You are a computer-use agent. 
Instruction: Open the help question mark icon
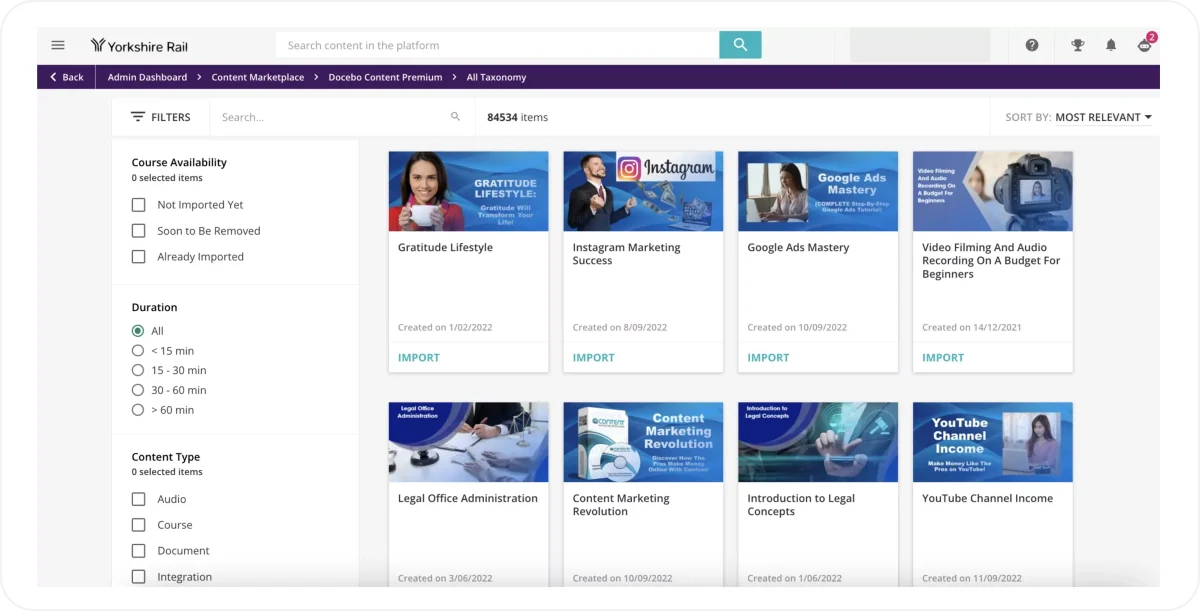coord(1032,45)
